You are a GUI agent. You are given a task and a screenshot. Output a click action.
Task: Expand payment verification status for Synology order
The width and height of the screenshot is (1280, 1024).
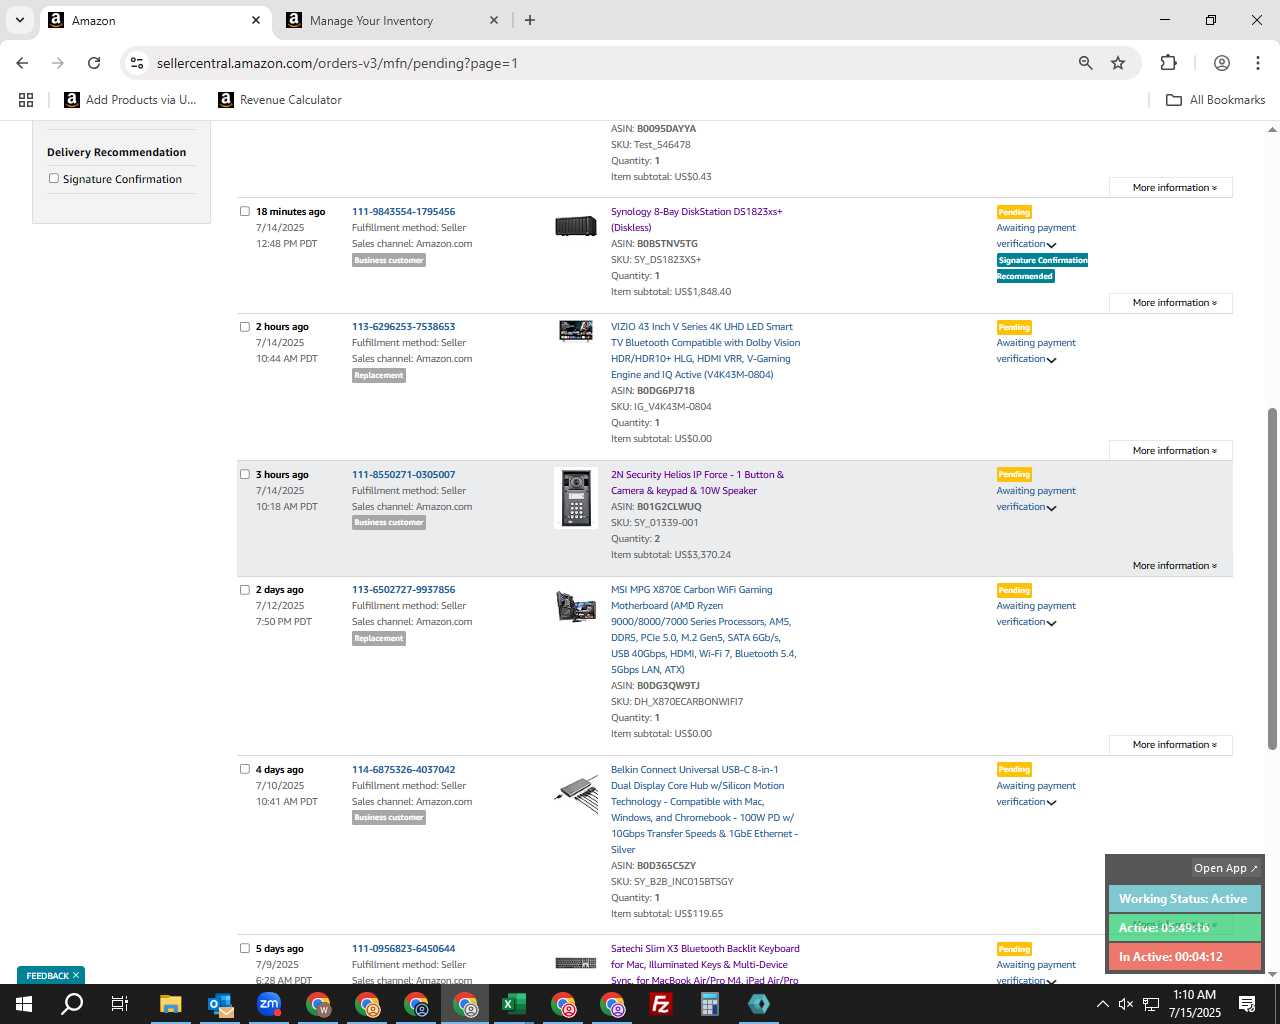coord(1051,245)
